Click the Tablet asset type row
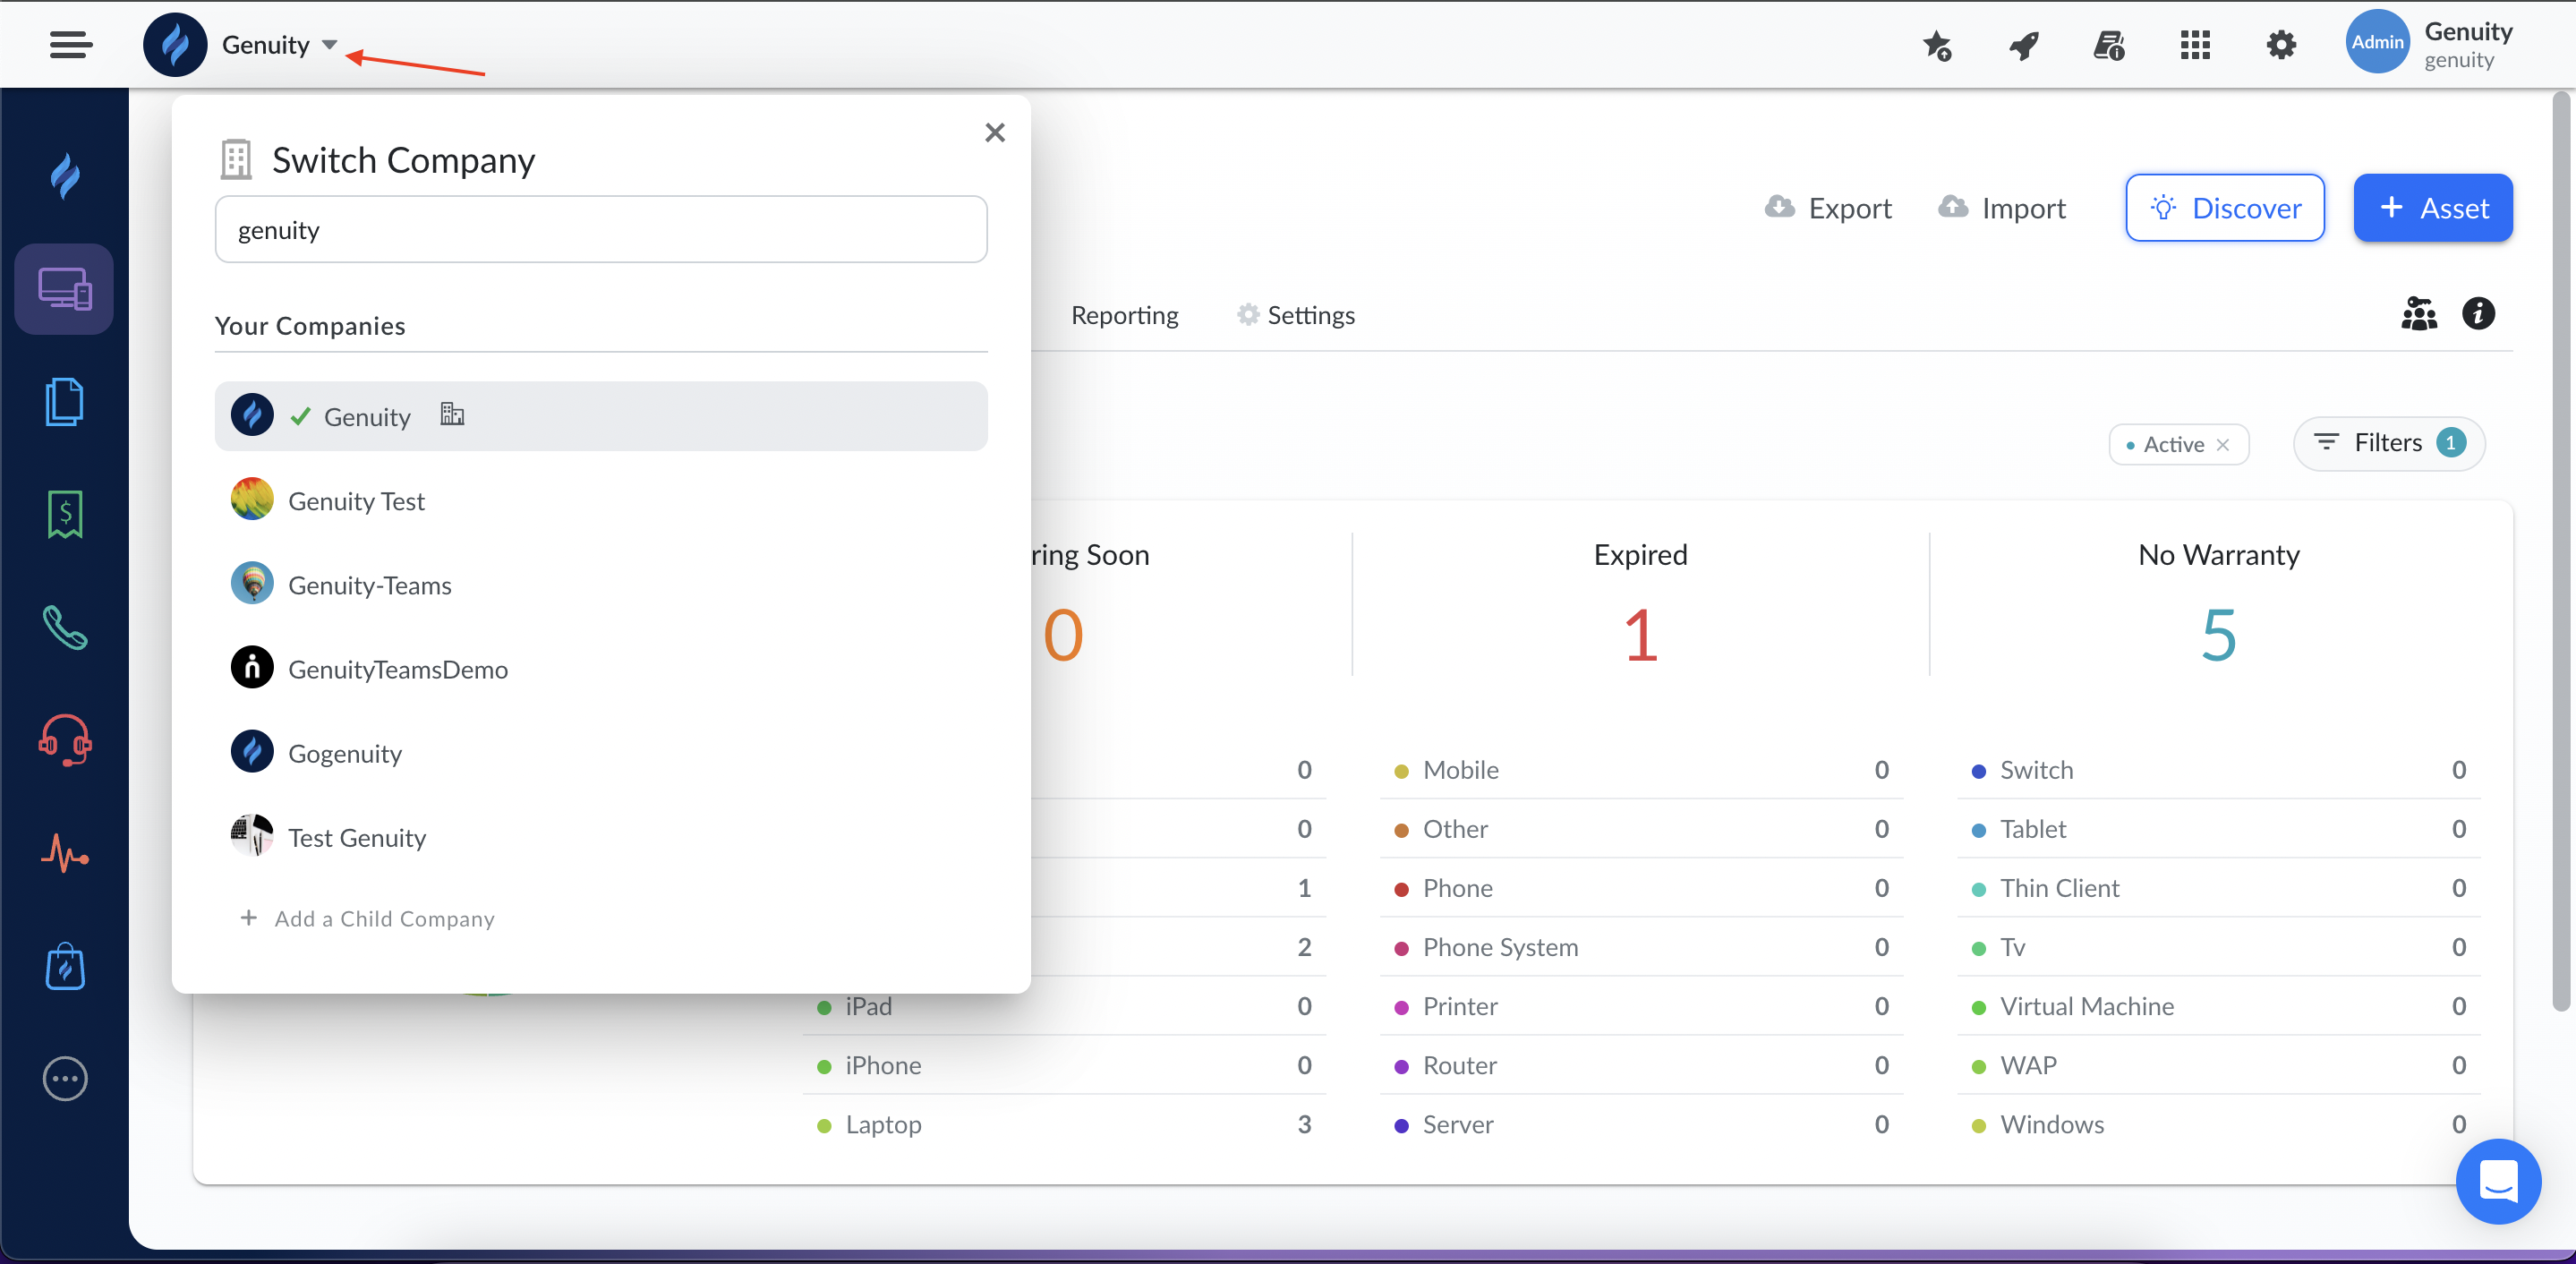The height and width of the screenshot is (1264, 2576). pyautogui.click(x=2218, y=829)
